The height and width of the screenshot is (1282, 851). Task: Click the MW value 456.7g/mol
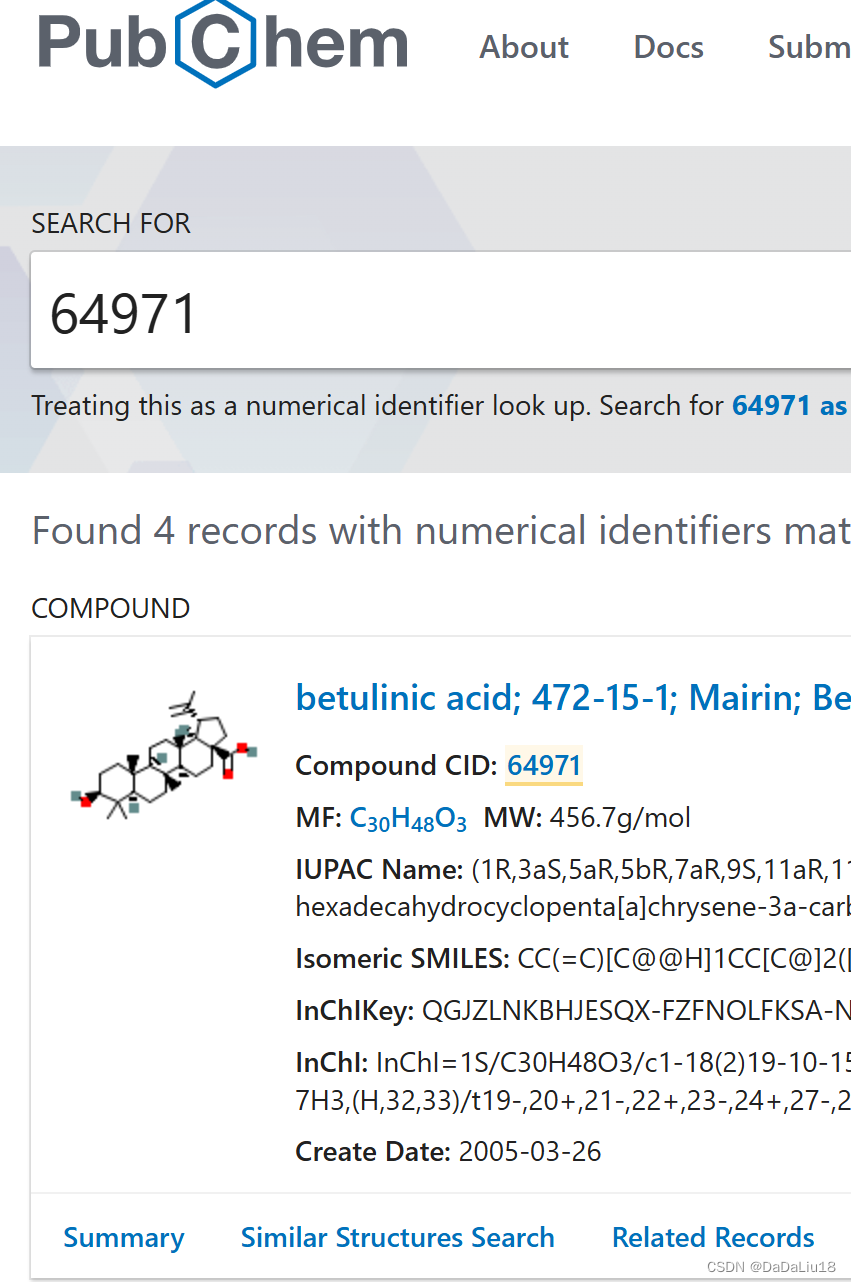pos(620,818)
